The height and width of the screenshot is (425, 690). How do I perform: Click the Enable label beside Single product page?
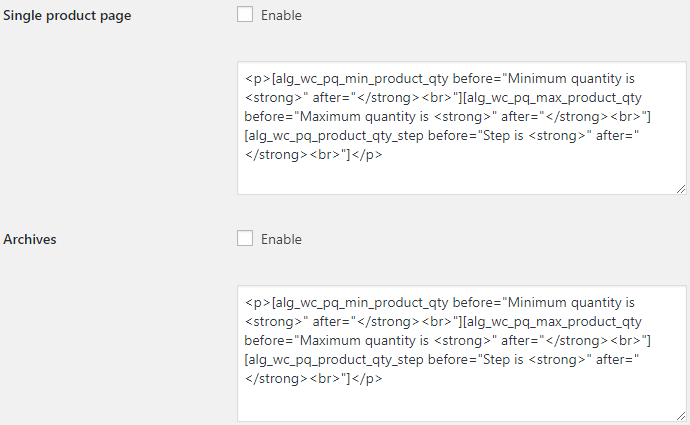(x=281, y=15)
